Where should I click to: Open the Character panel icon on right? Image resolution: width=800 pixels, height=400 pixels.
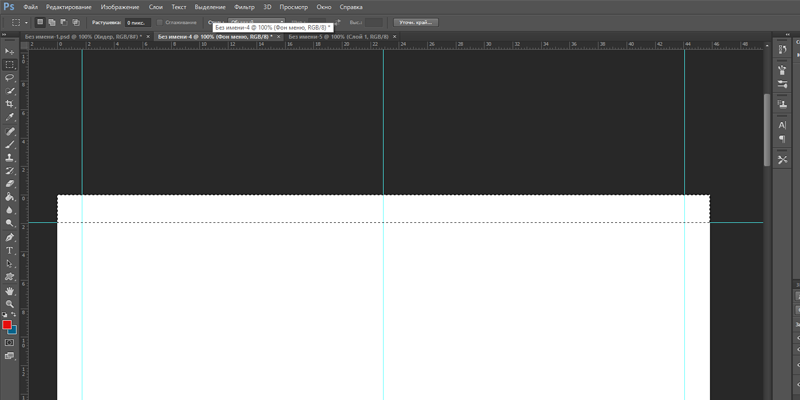(782, 124)
